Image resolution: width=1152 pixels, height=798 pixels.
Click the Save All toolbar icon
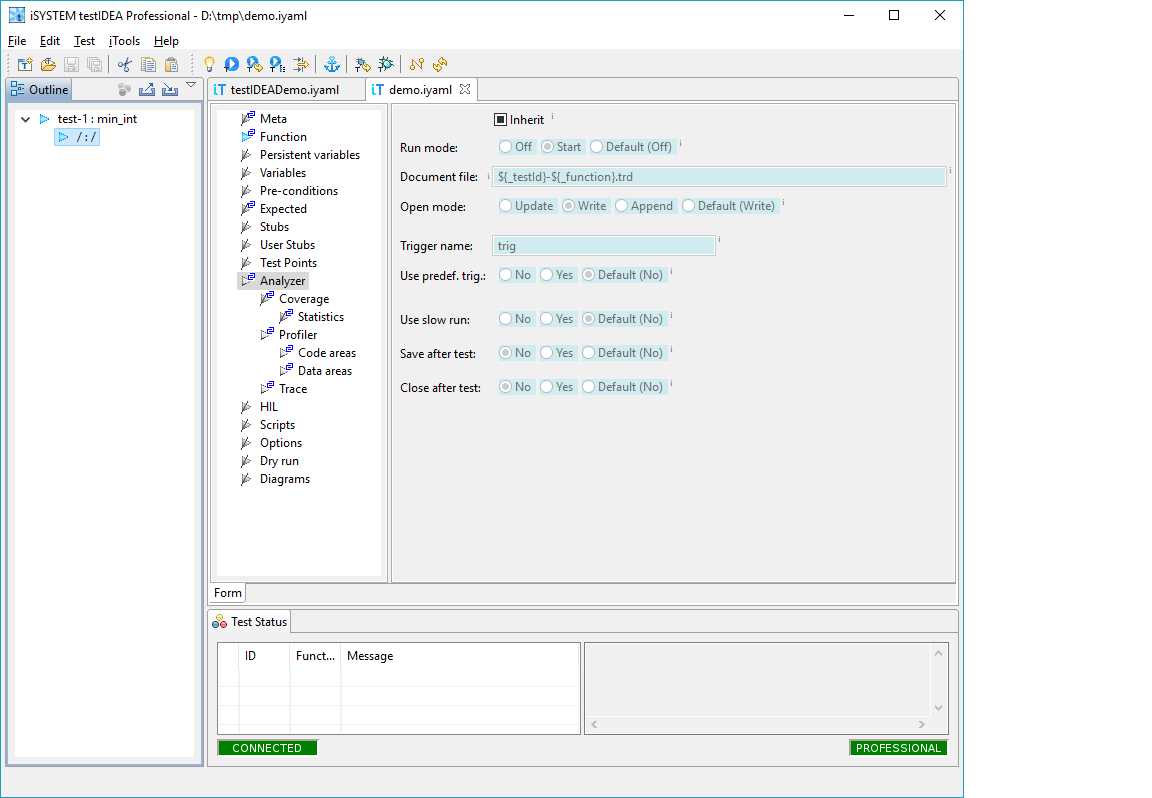pos(95,65)
